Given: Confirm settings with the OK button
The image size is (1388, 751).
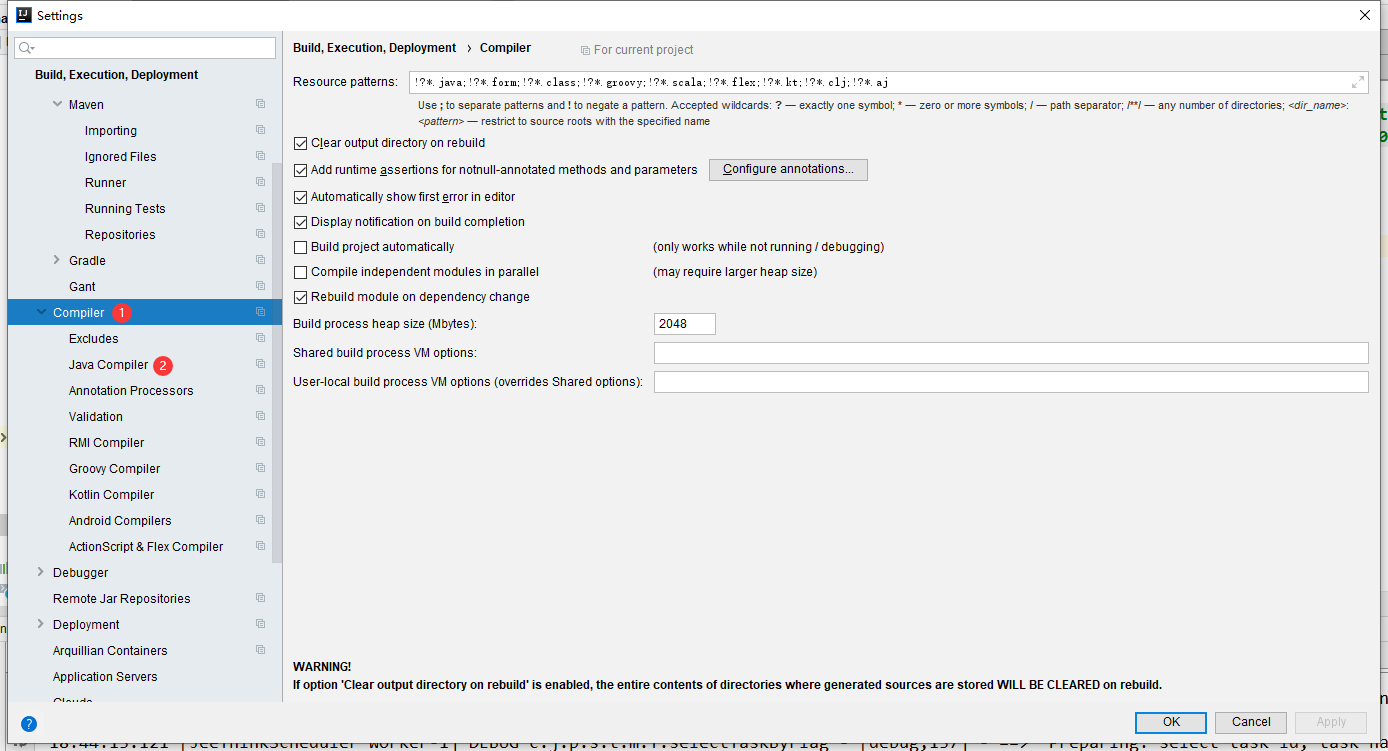Looking at the screenshot, I should click(x=1171, y=722).
